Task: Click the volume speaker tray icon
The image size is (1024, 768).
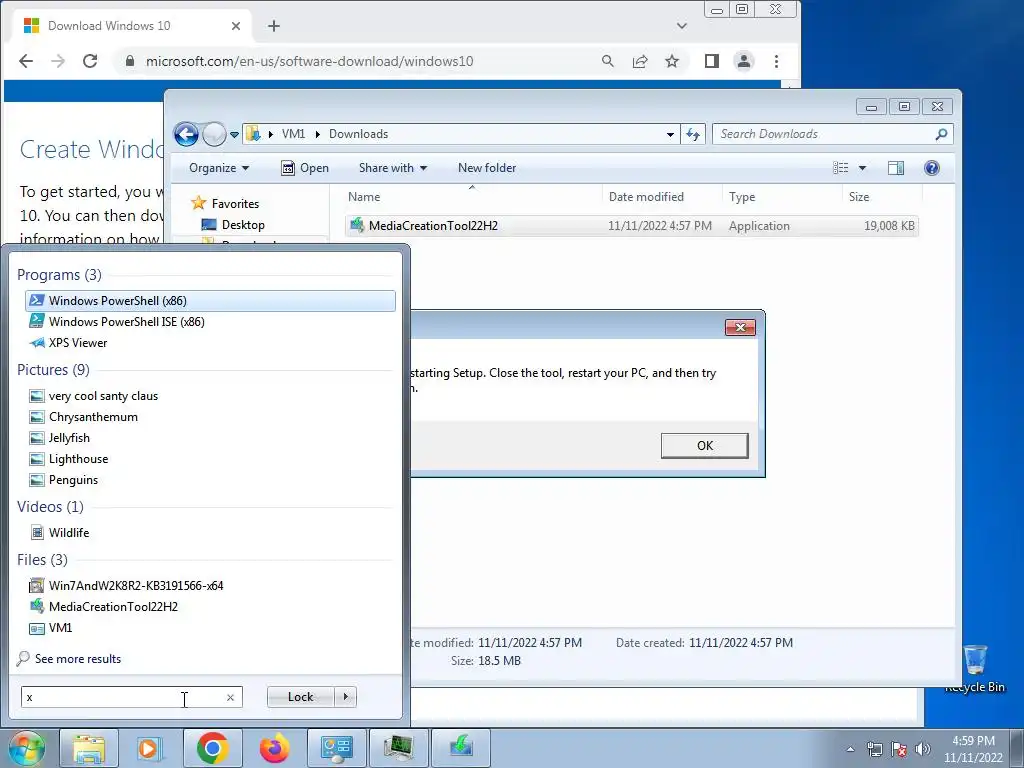Action: (x=922, y=750)
